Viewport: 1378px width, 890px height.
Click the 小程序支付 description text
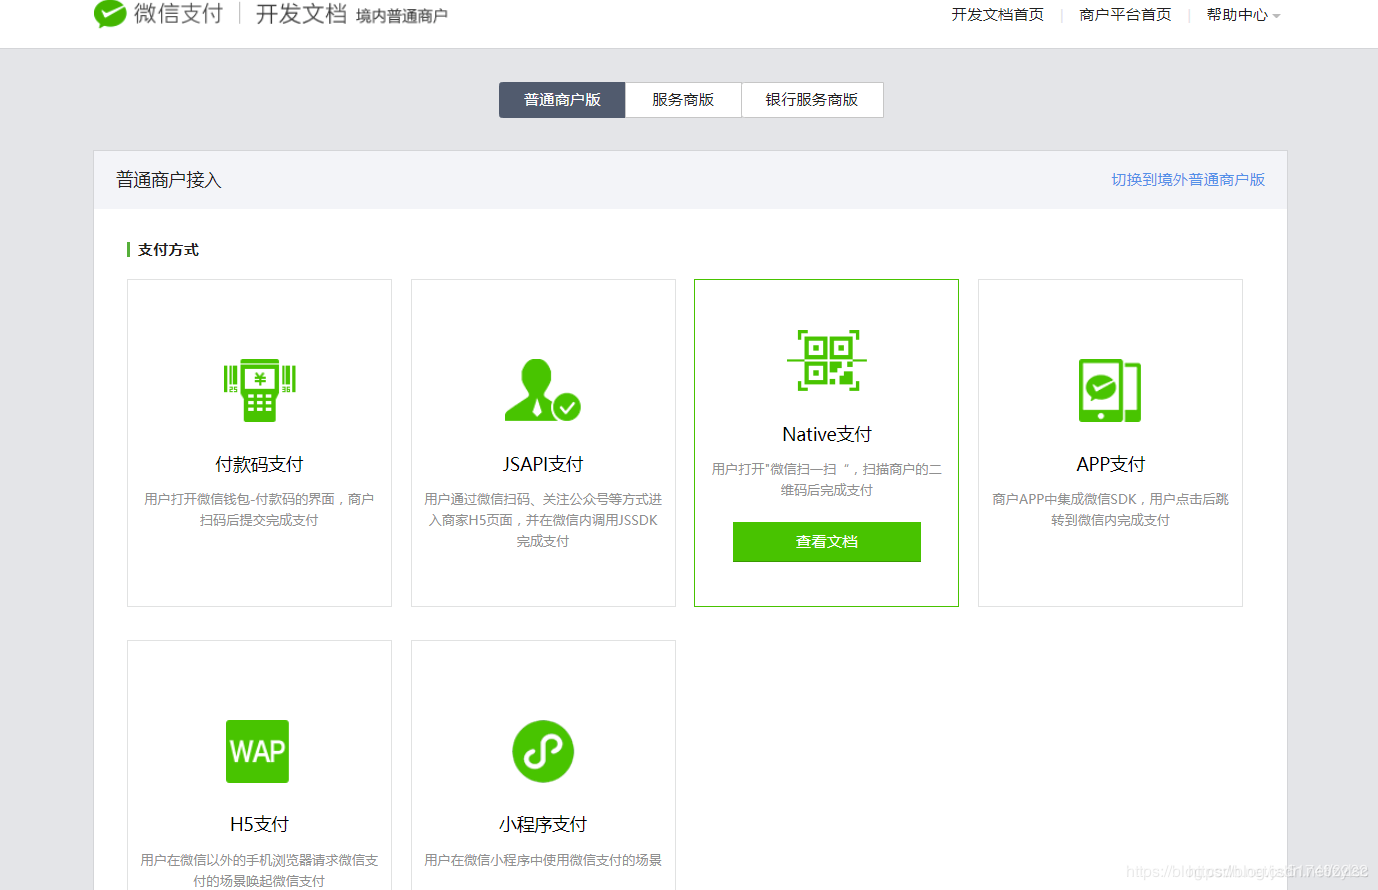tap(543, 860)
